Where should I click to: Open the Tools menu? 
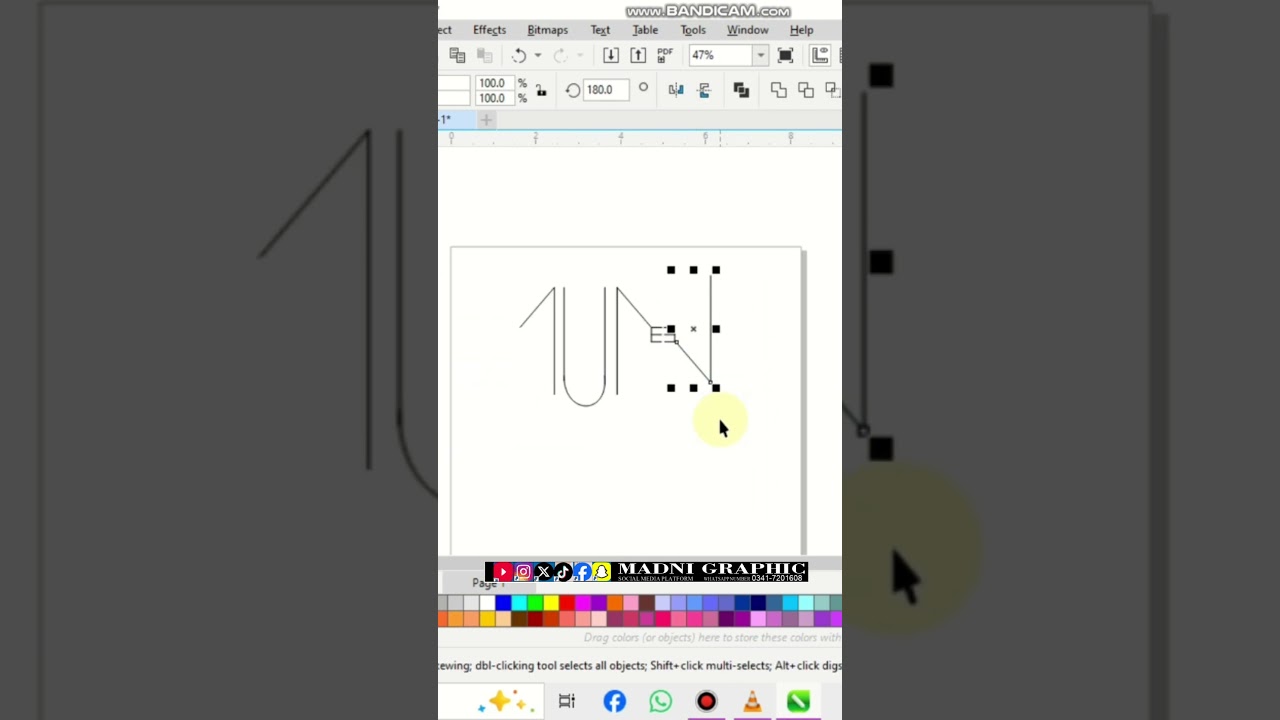click(693, 30)
